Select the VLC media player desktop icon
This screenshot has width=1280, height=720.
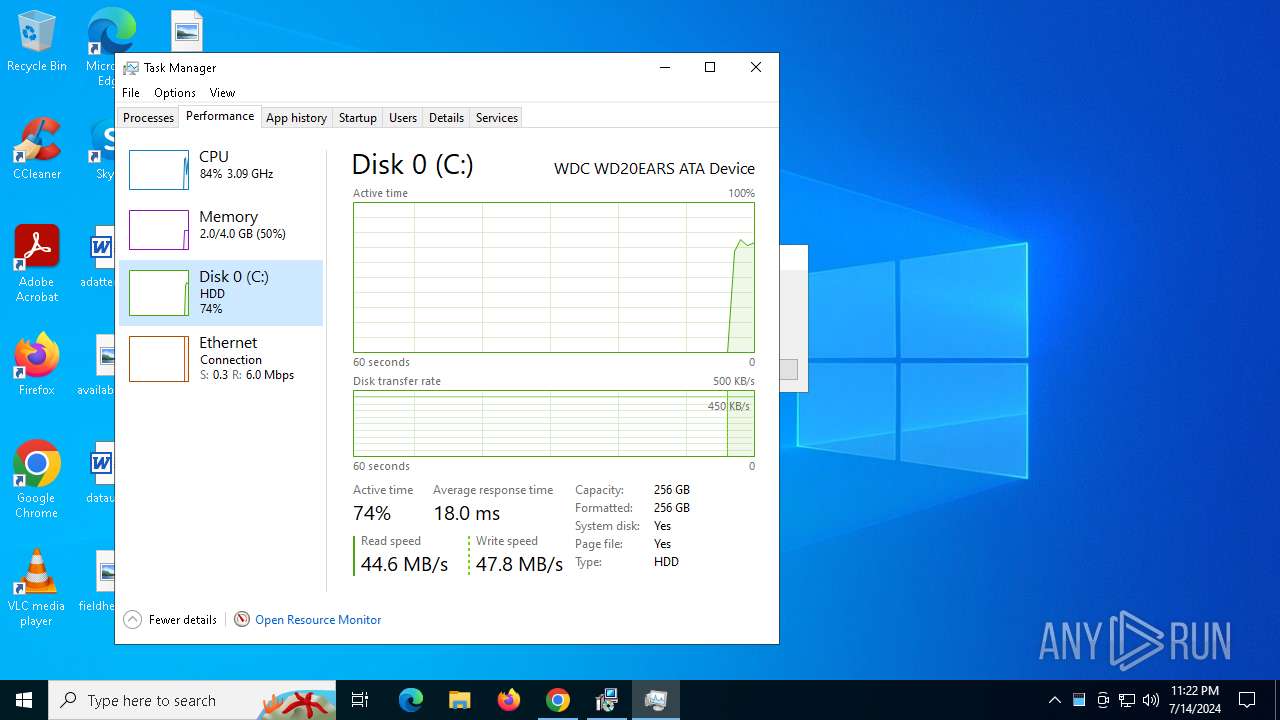pyautogui.click(x=37, y=587)
